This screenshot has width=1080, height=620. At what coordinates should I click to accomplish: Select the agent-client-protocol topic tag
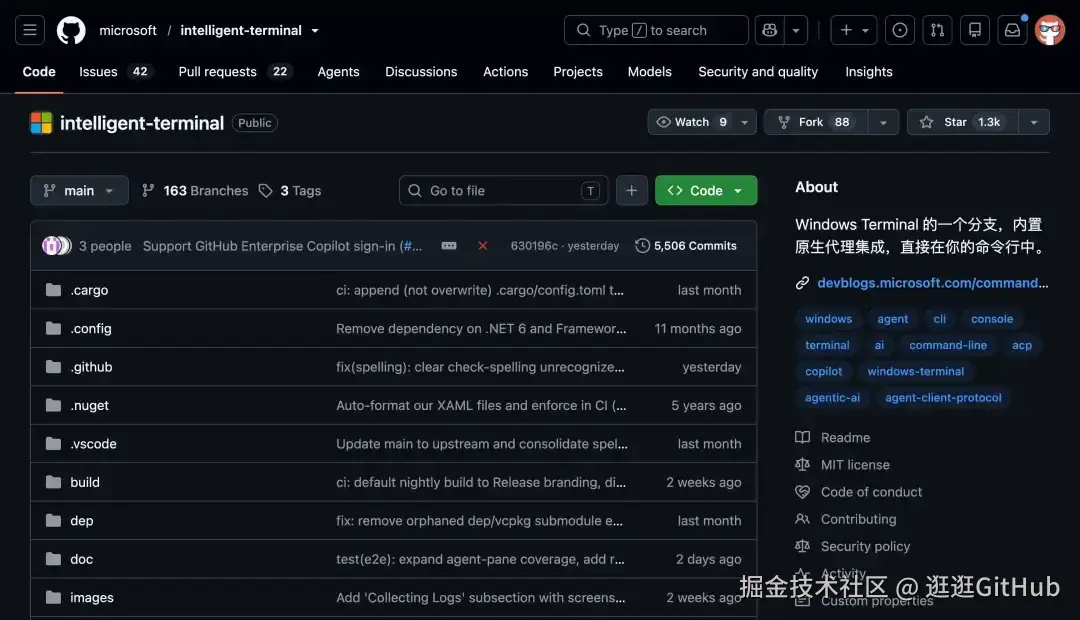point(944,397)
